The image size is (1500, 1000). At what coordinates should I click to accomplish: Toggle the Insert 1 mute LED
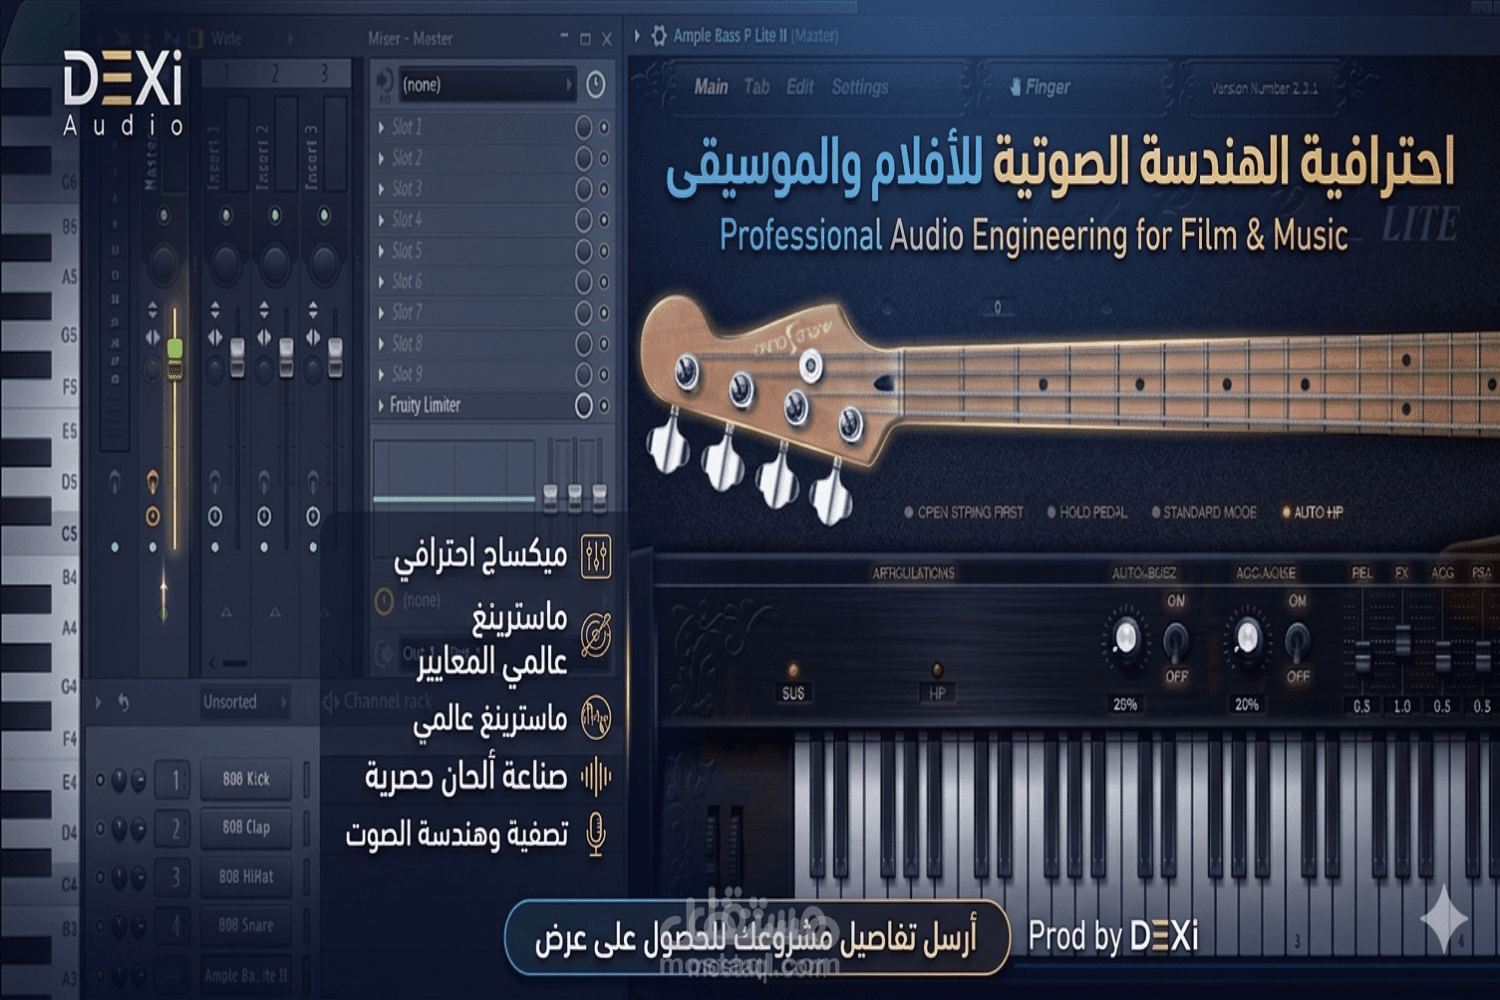[x=226, y=215]
